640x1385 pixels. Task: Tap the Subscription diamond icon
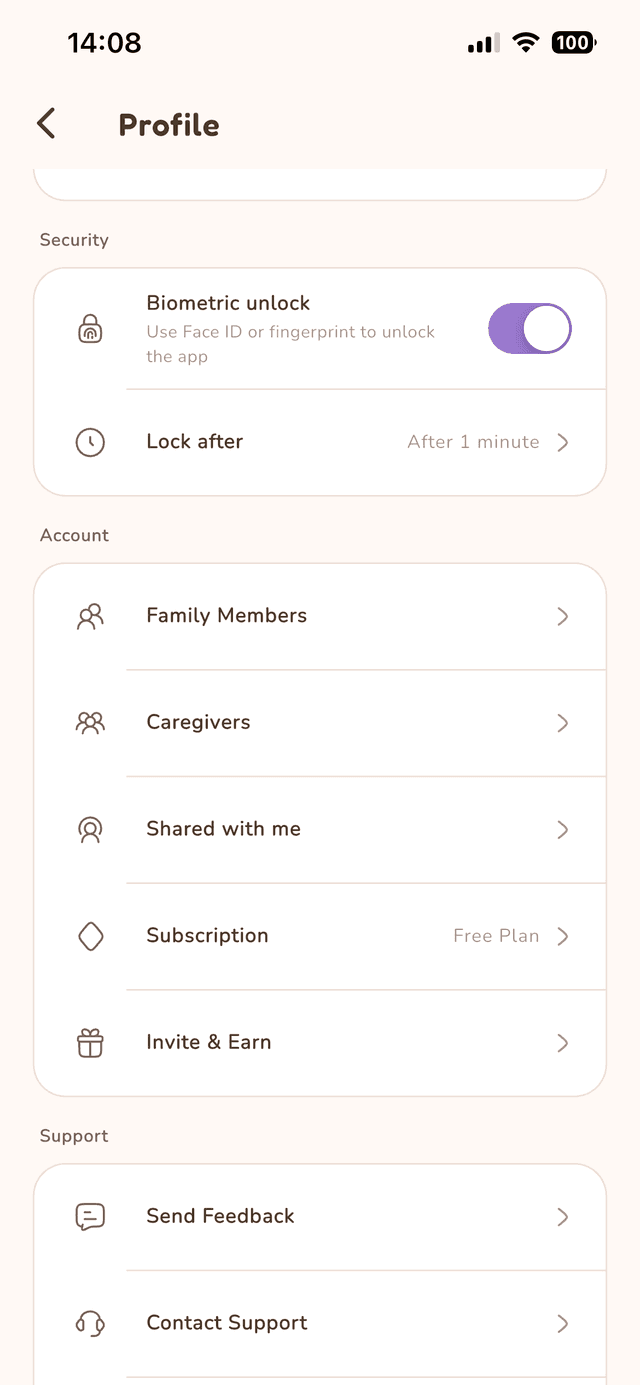coord(90,936)
